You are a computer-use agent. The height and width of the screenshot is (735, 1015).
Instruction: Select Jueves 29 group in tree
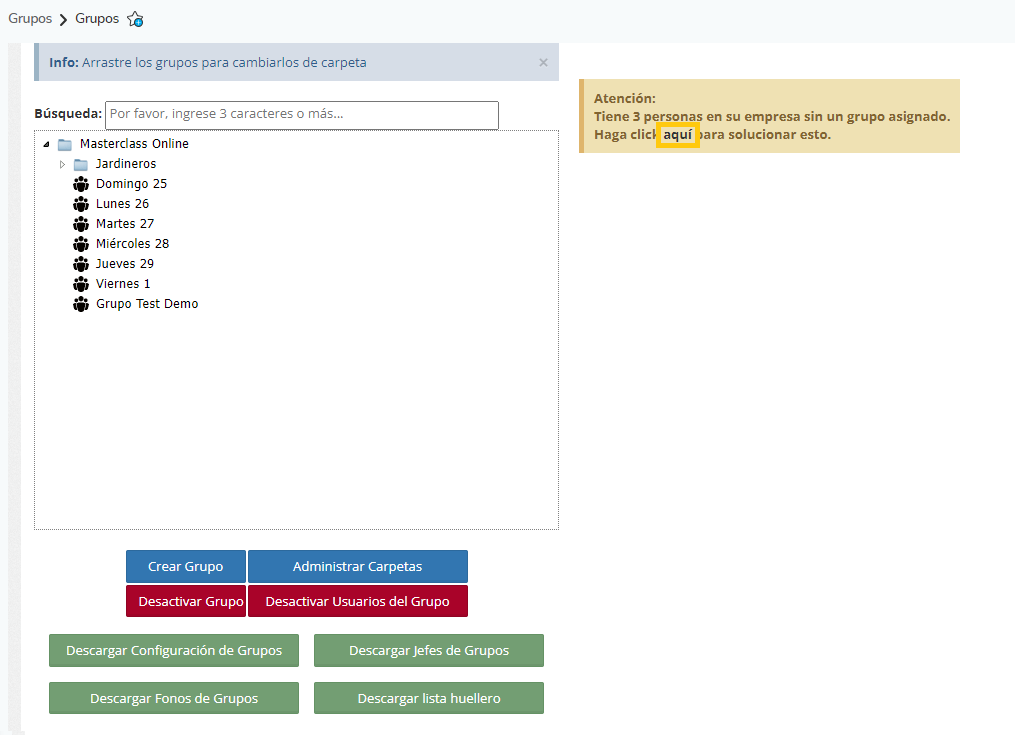[x=125, y=264]
